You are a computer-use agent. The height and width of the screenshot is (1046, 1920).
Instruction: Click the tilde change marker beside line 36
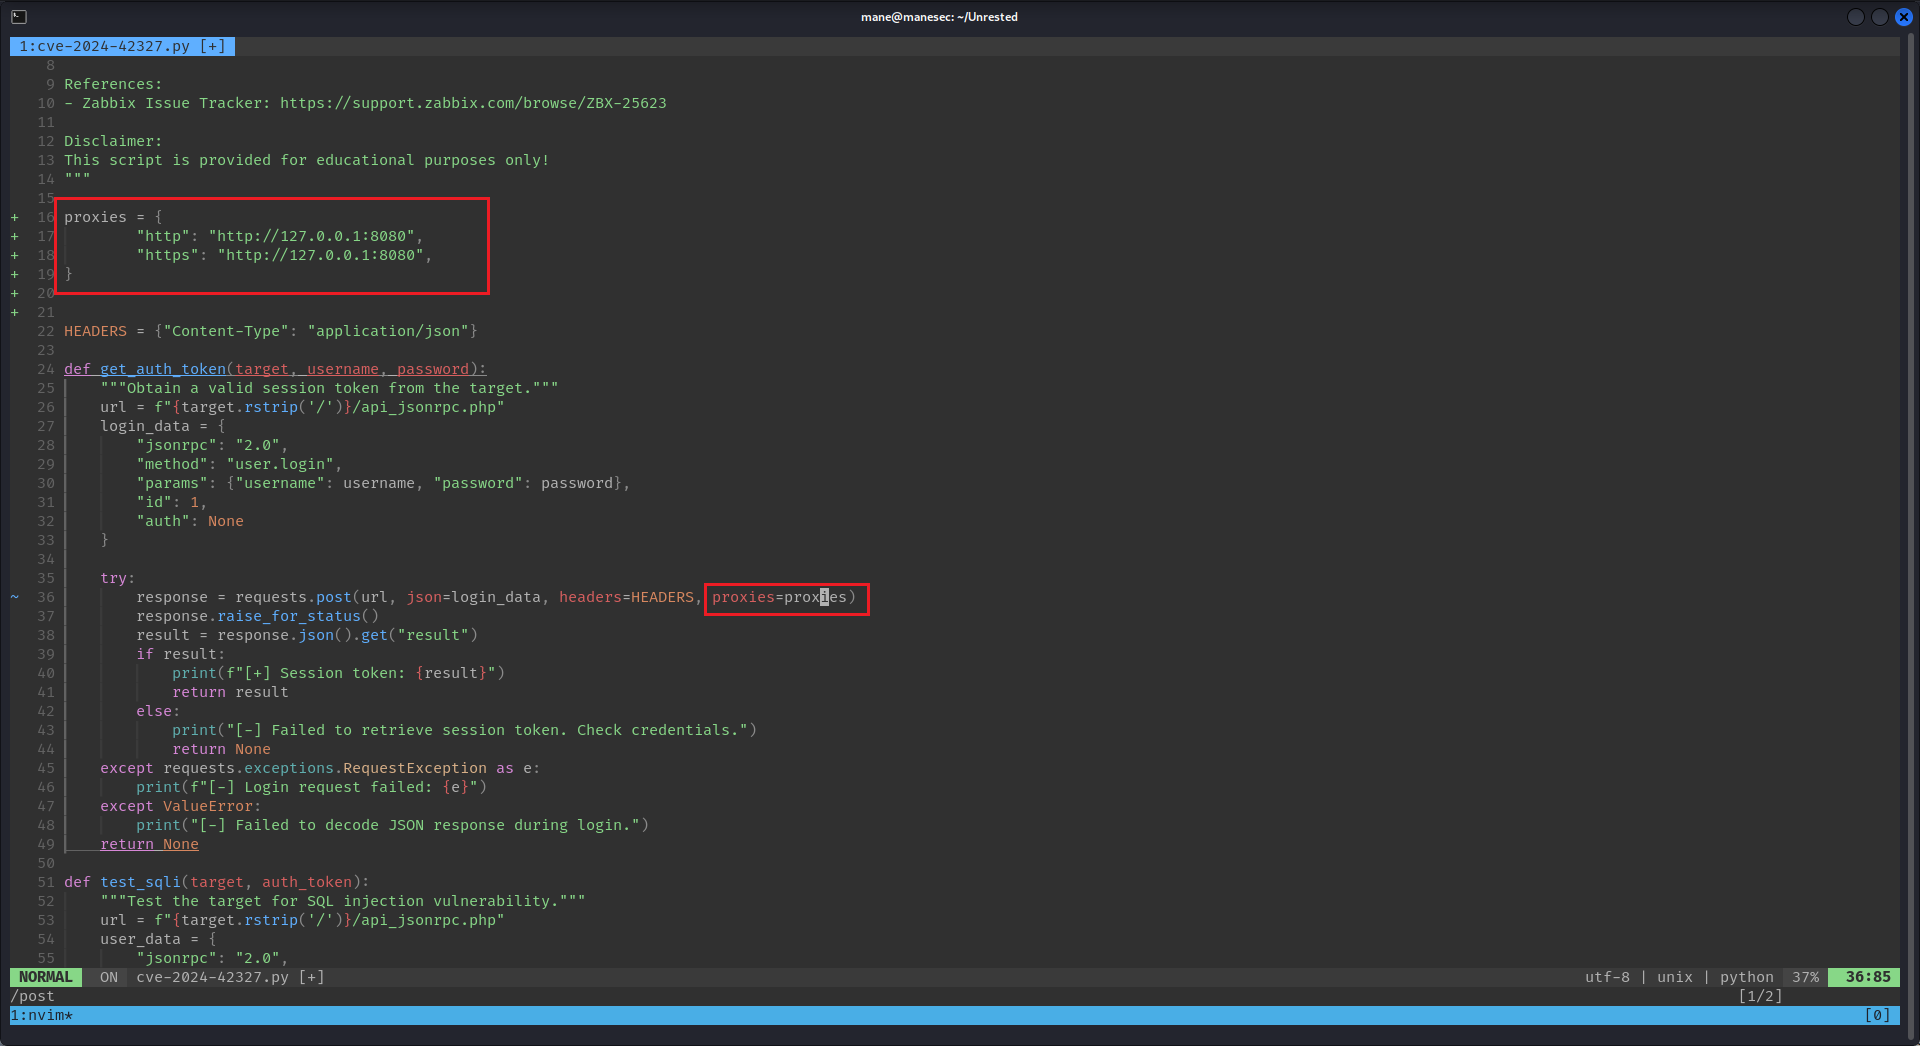[x=15, y=597]
